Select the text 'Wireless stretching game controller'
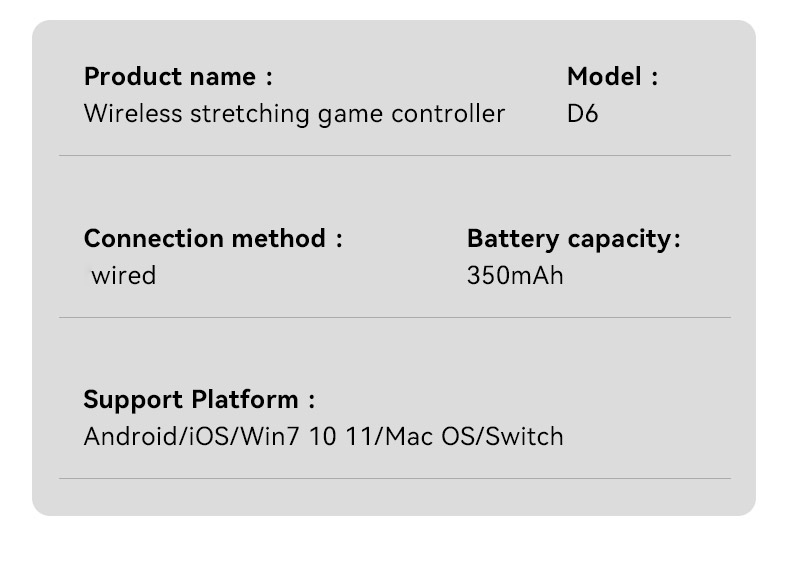The width and height of the screenshot is (790, 568). click(294, 114)
